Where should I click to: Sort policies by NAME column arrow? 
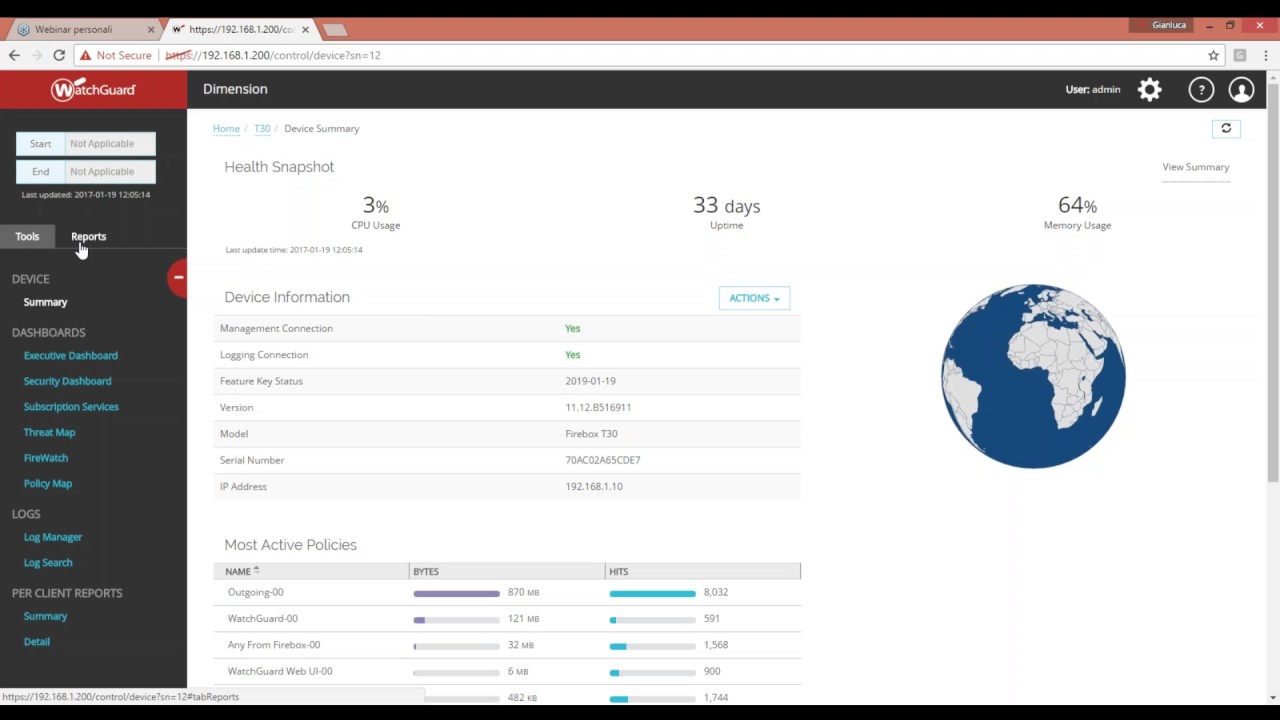[x=256, y=570]
